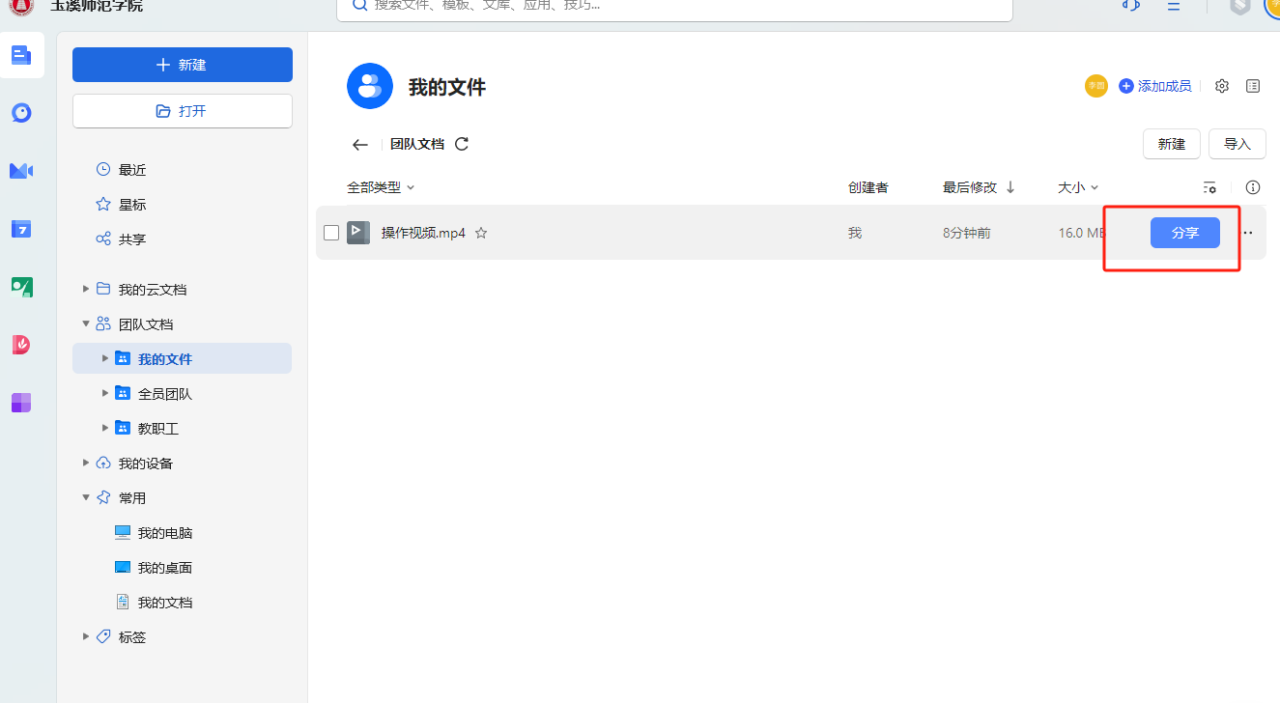The image size is (1280, 703).
Task: Open the video meeting icon in the left sidebar
Action: [x=21, y=171]
